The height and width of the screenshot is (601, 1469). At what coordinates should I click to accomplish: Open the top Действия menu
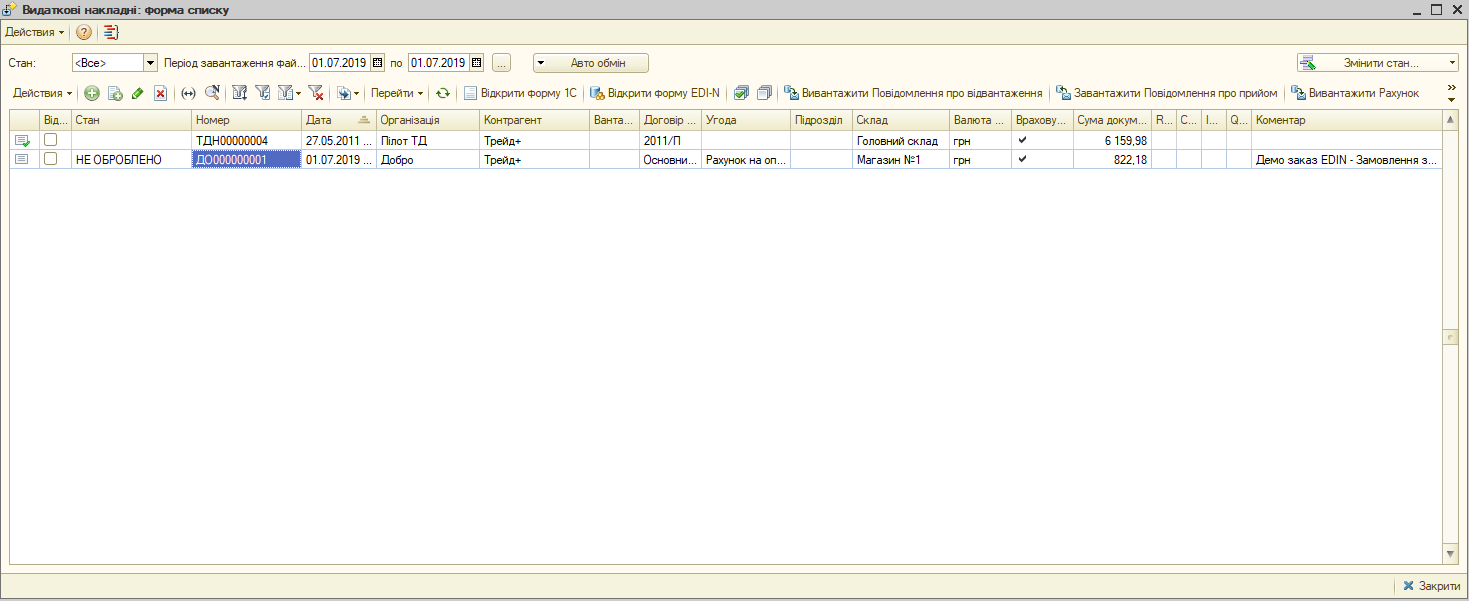[x=34, y=32]
